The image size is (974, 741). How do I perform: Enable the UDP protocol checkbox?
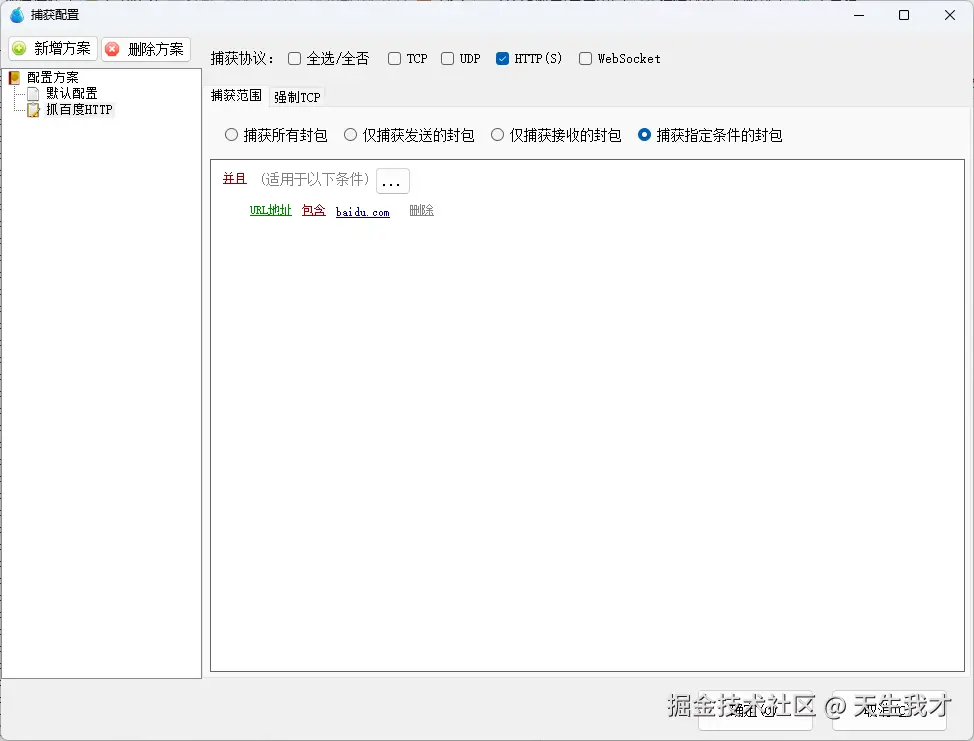click(447, 58)
